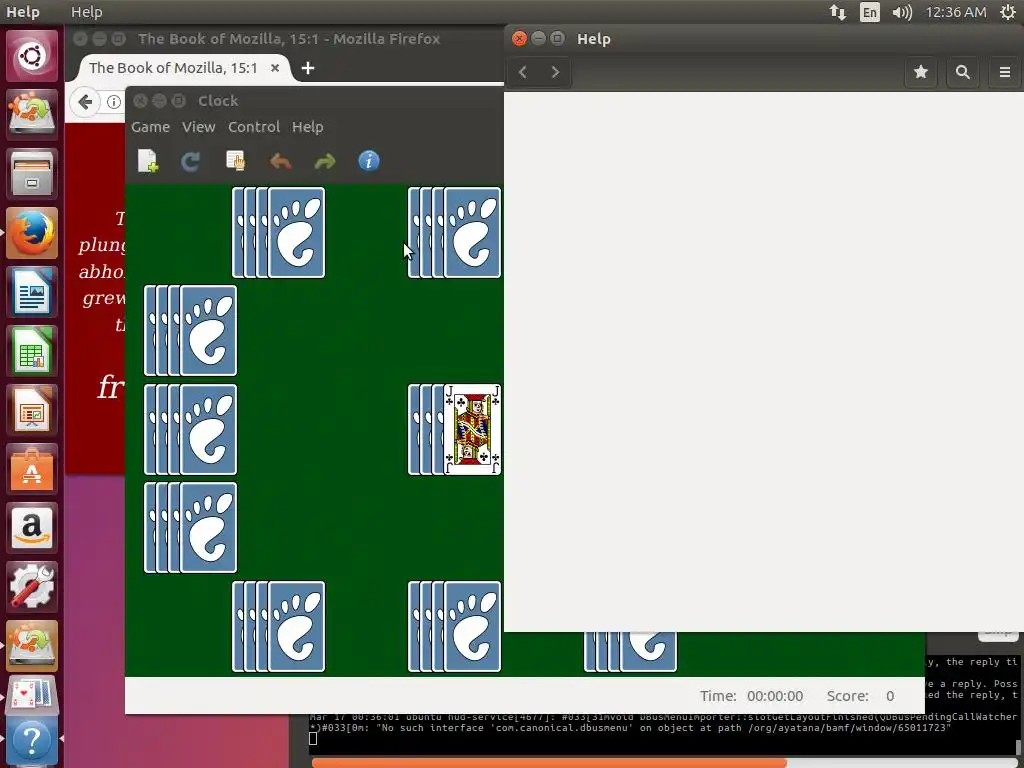Start a new game in Clock toolbar
Screen dimensions: 1024x768
[x=148, y=161]
